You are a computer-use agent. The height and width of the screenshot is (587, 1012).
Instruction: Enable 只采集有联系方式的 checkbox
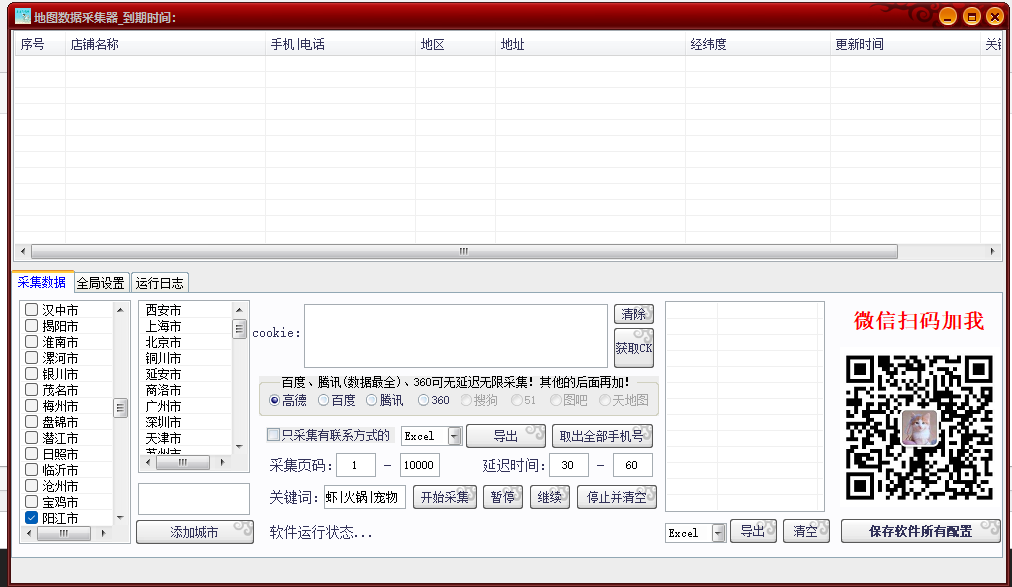[273, 435]
